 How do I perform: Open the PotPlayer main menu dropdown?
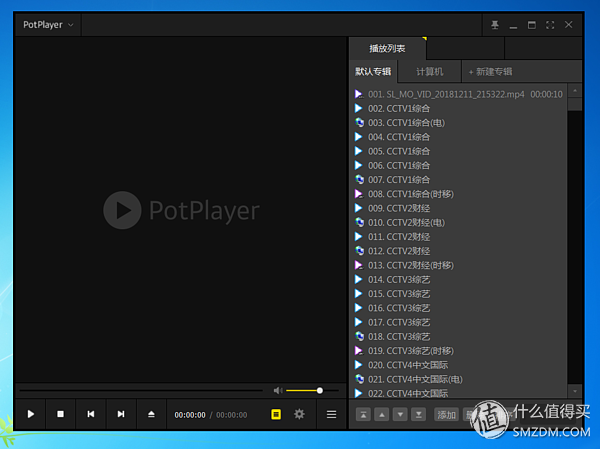(48, 24)
